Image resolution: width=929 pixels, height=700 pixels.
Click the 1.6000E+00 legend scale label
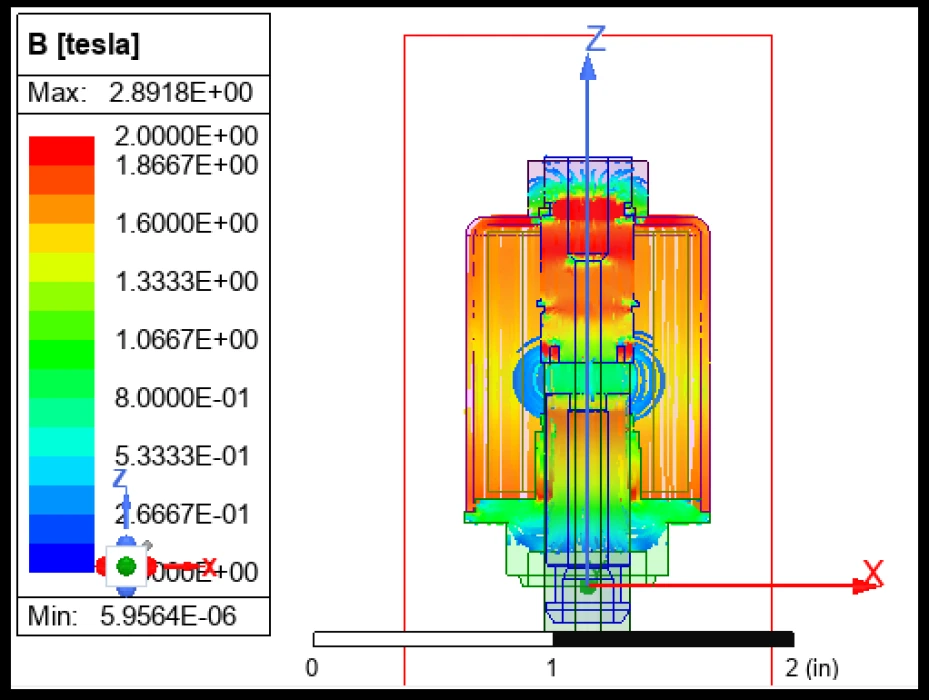point(186,223)
